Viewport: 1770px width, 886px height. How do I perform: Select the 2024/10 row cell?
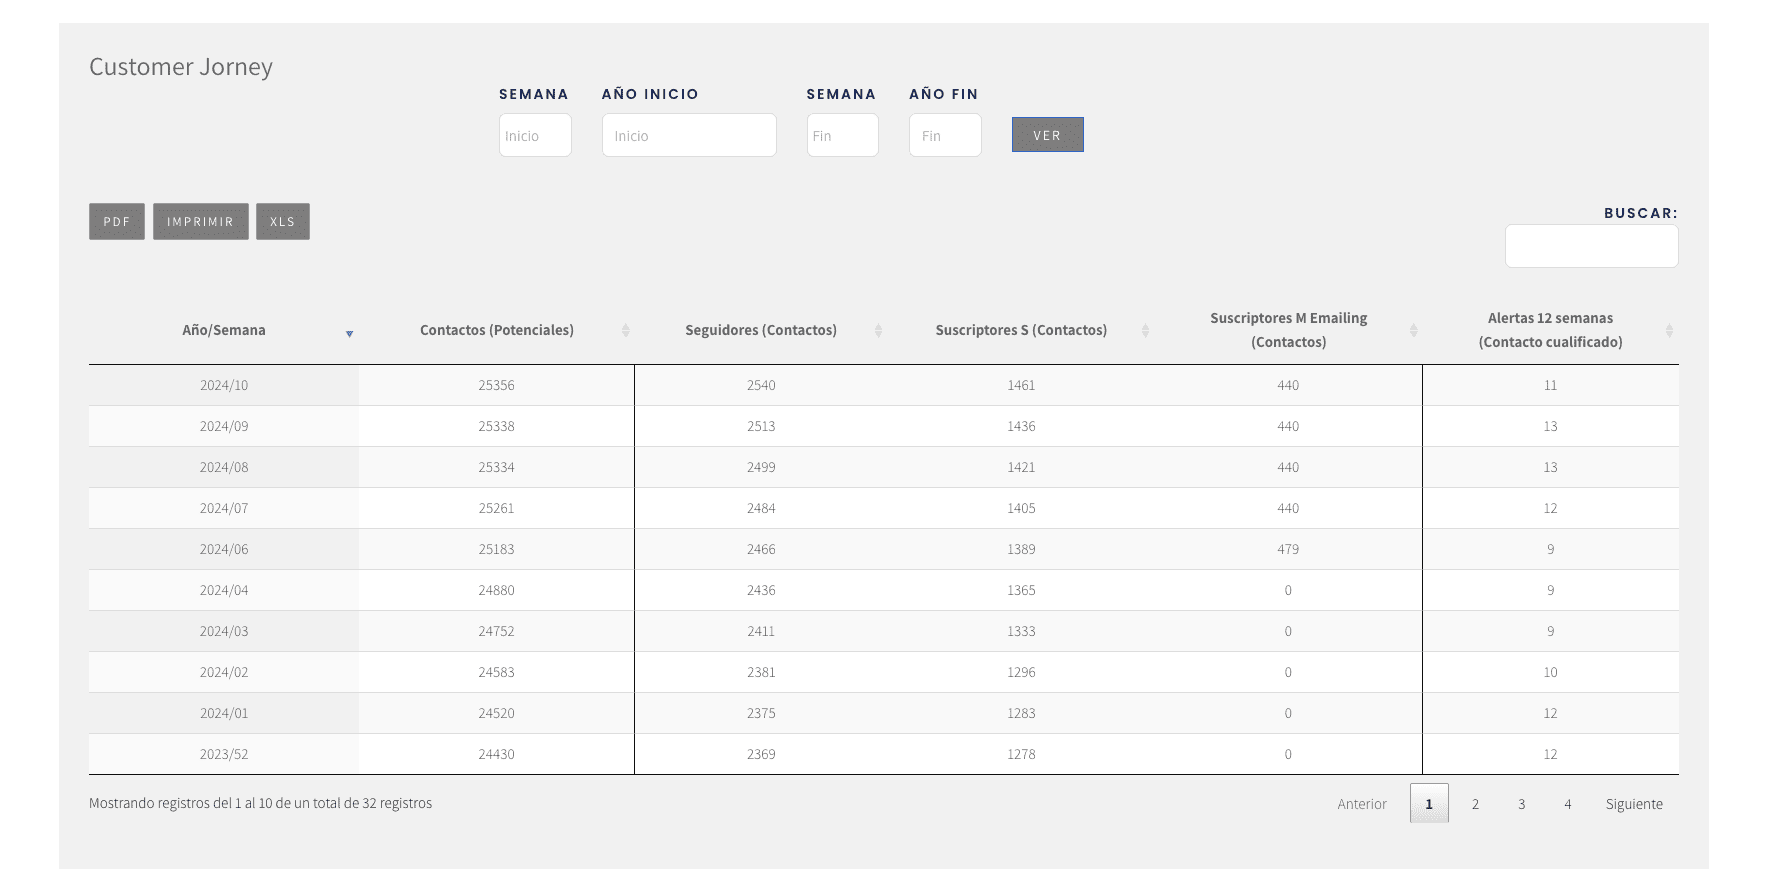224,385
